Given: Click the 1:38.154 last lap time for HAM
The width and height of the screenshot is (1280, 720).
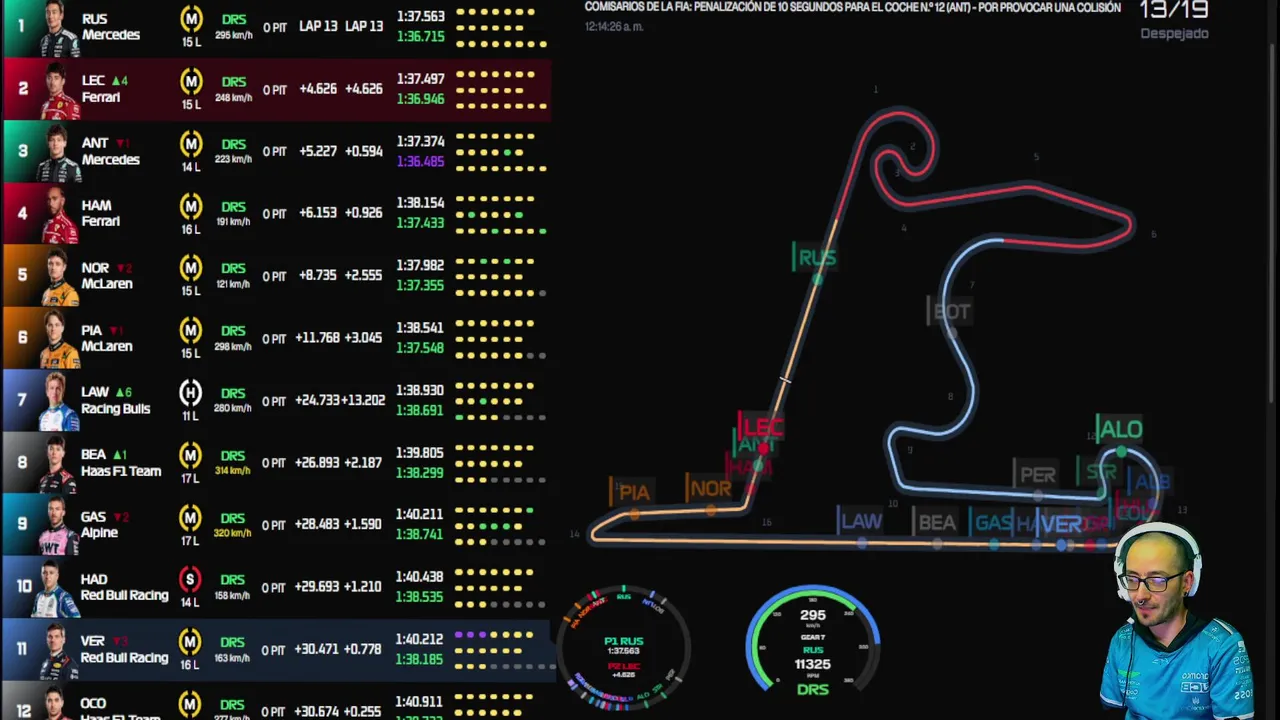Looking at the screenshot, I should [x=420, y=203].
